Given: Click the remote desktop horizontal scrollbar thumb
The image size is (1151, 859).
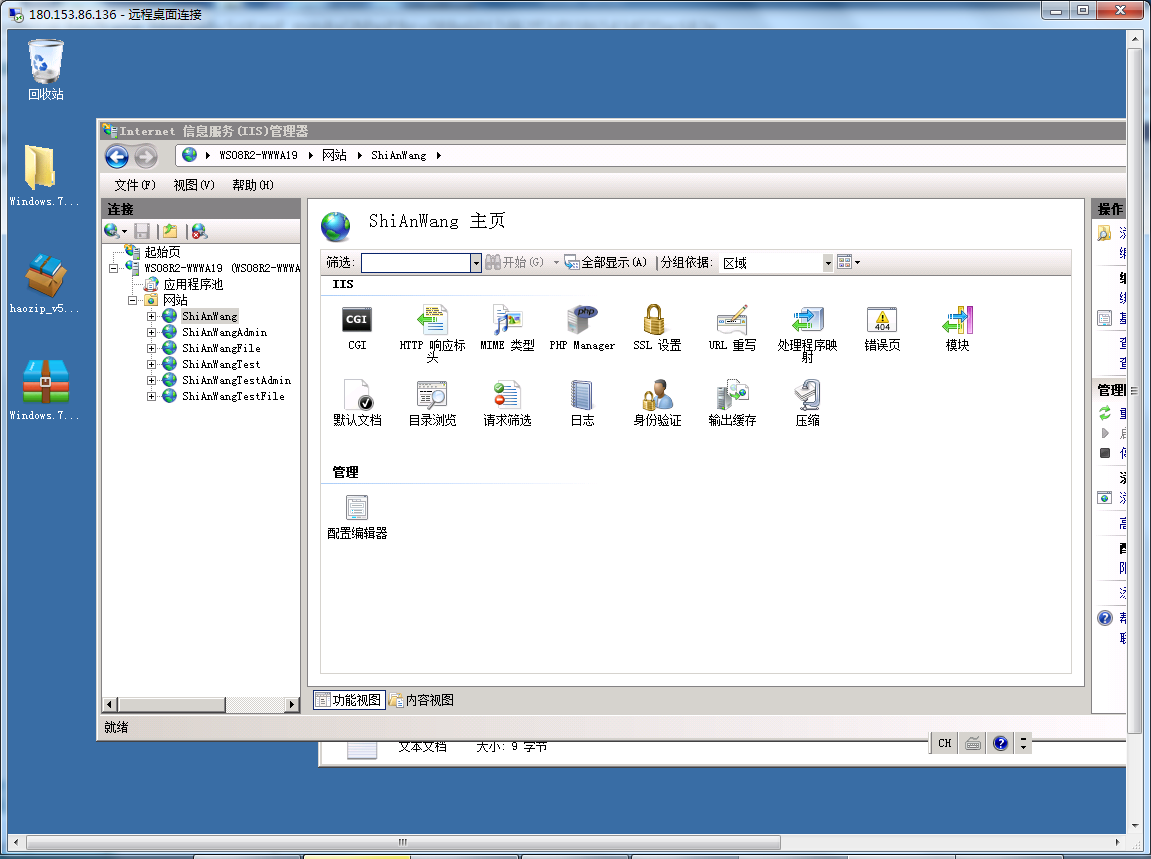Looking at the screenshot, I should [x=402, y=842].
